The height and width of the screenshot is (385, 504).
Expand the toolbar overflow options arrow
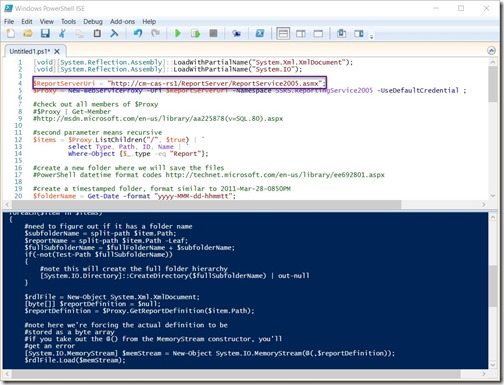pos(371,36)
